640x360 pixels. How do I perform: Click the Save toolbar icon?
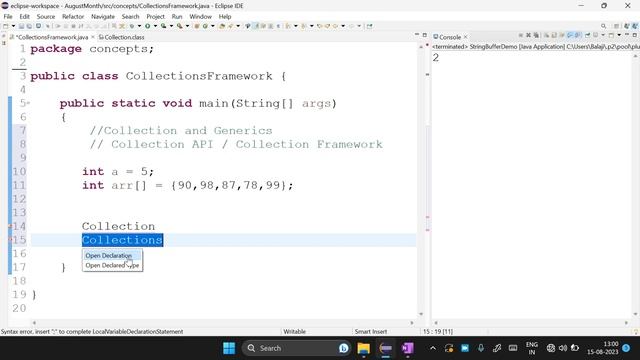coord(22,26)
